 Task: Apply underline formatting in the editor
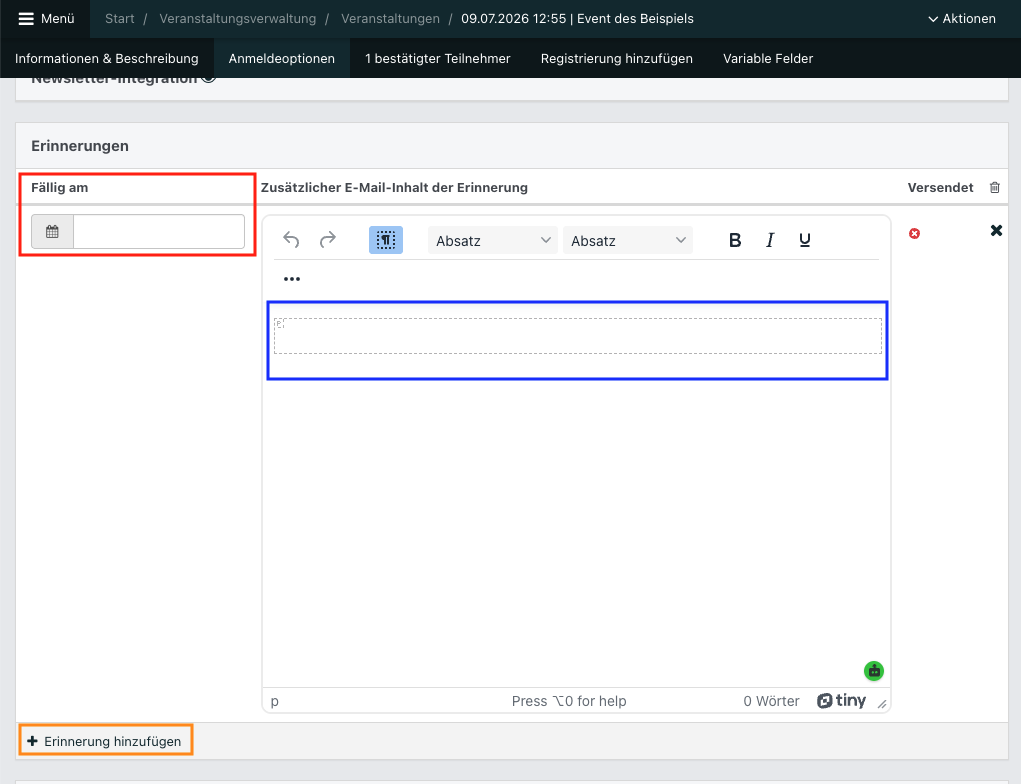click(805, 240)
